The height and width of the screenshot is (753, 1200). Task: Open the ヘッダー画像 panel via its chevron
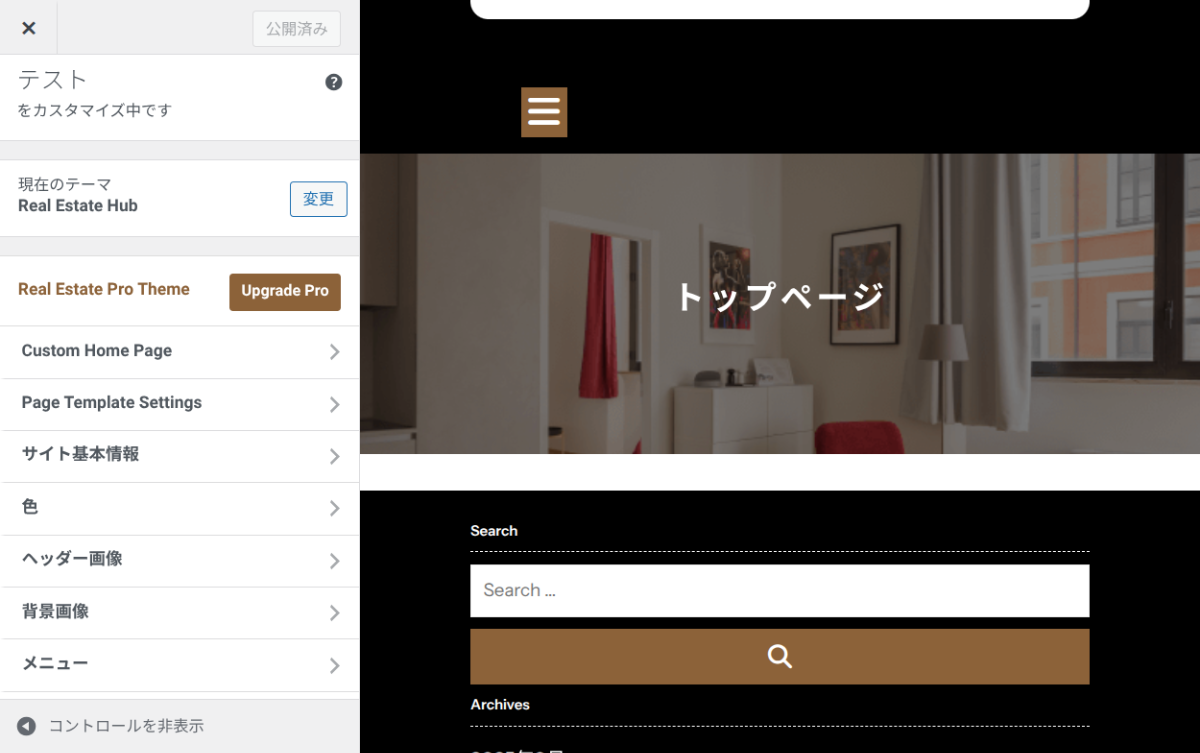click(x=336, y=560)
